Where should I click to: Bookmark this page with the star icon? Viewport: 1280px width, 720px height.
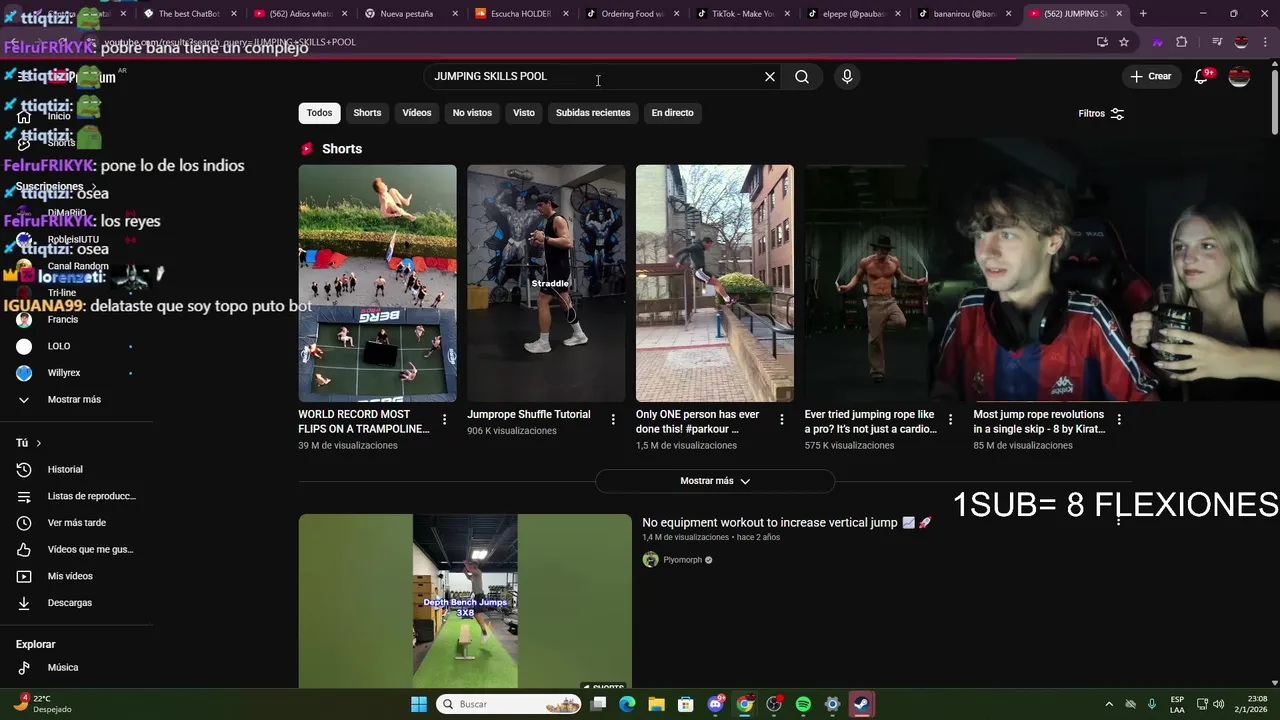click(x=1124, y=42)
